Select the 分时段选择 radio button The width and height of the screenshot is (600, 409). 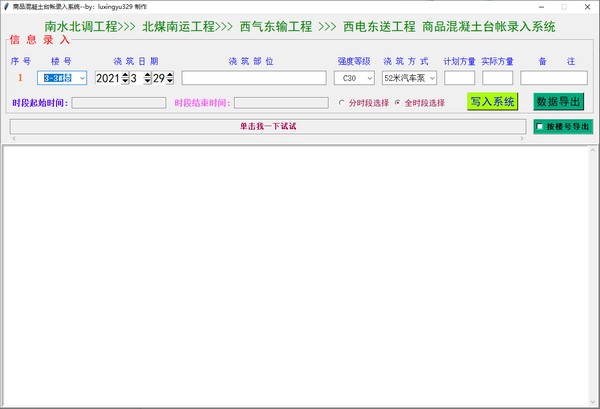tap(341, 103)
